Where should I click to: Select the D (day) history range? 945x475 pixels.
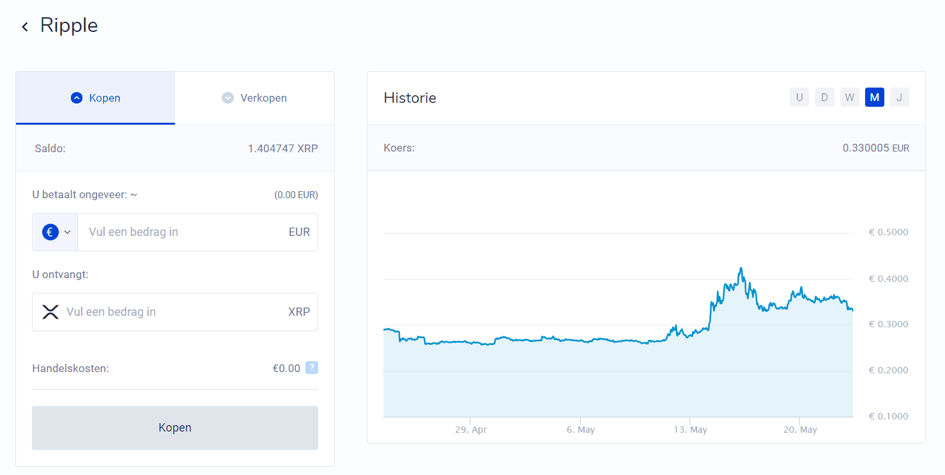[x=824, y=97]
